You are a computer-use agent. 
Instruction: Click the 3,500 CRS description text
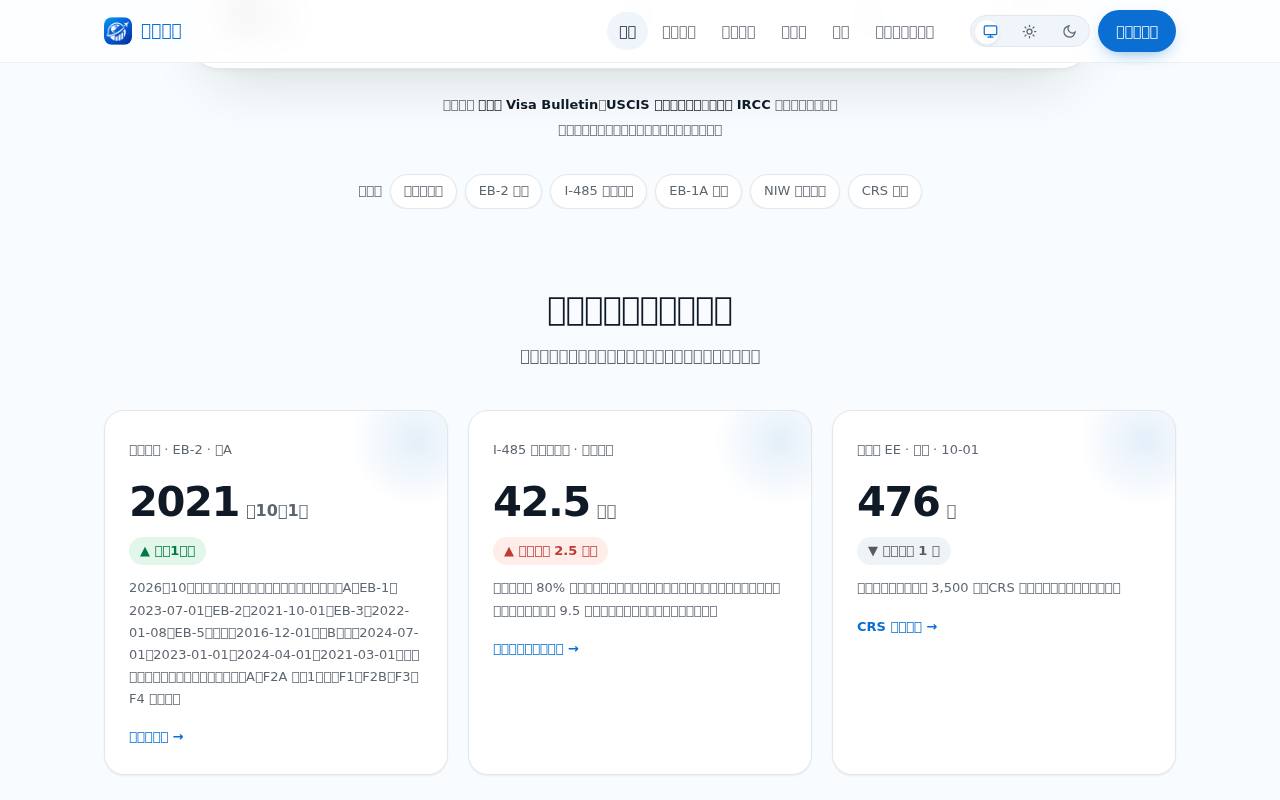coord(989,588)
